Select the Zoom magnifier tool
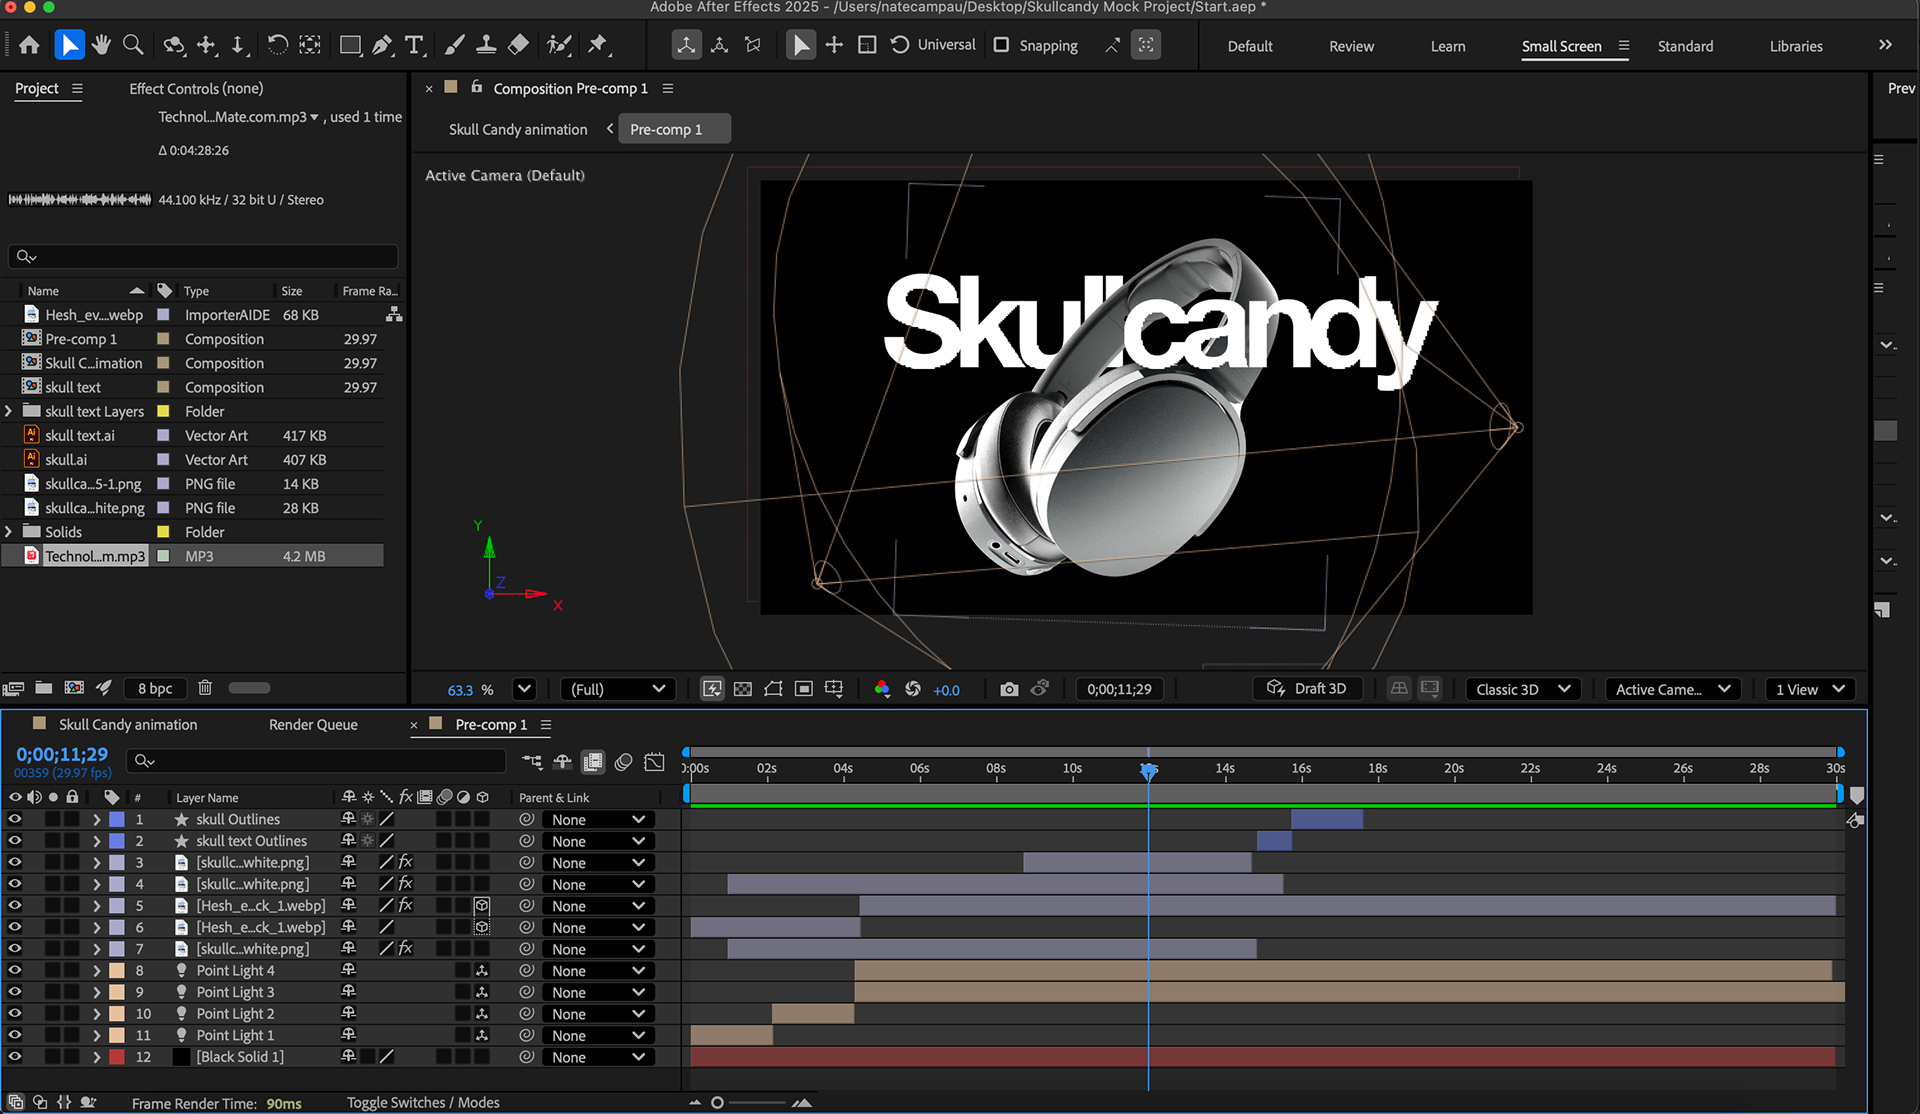 [133, 45]
